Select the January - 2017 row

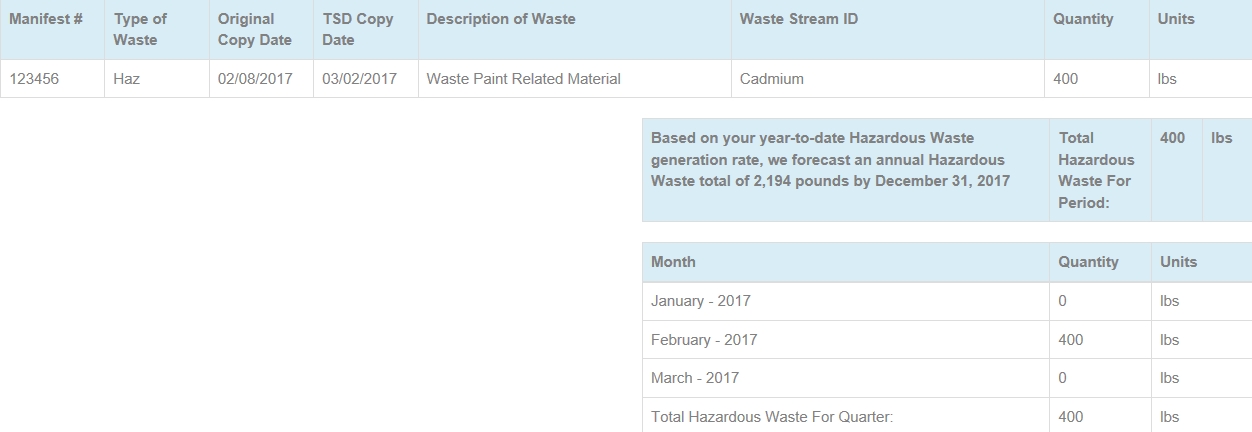946,301
